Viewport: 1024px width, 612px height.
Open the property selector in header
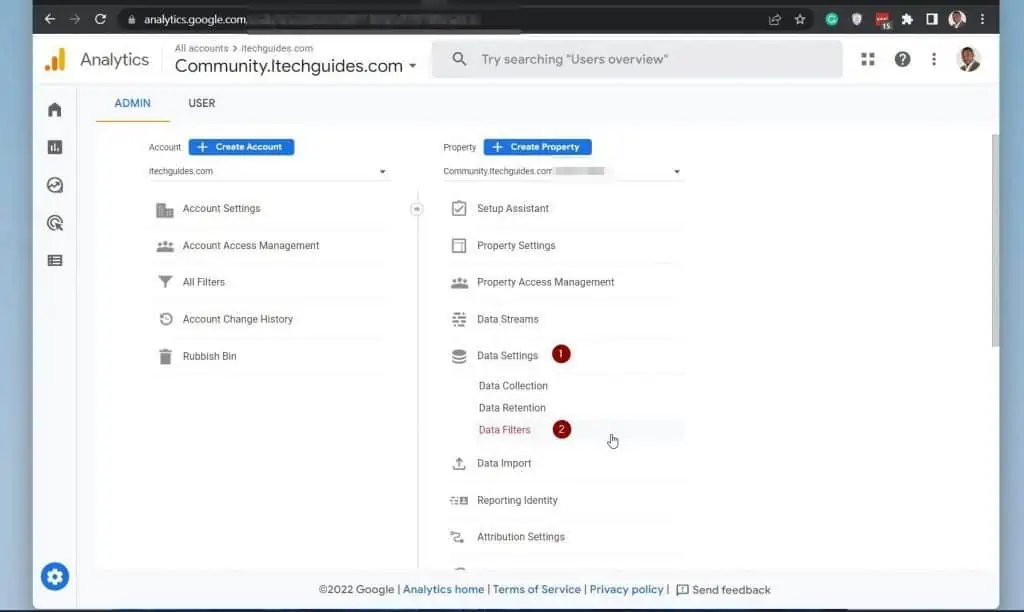click(295, 66)
